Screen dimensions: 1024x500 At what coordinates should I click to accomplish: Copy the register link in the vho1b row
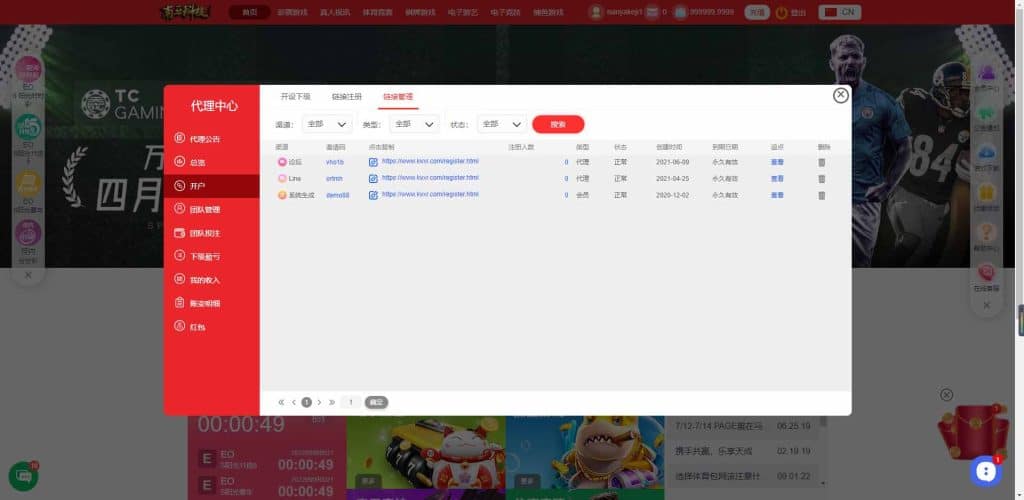pyautogui.click(x=374, y=162)
